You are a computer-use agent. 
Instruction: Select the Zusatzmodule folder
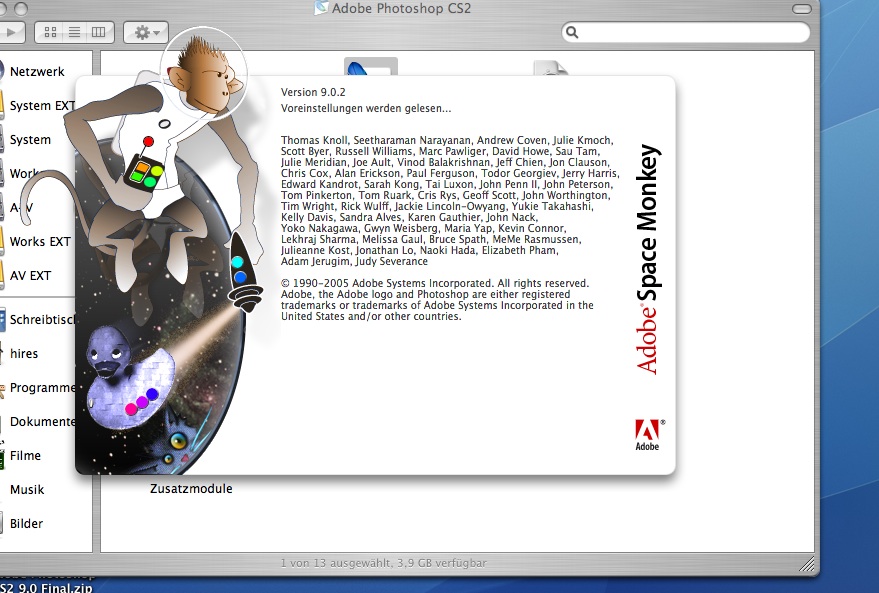(x=191, y=489)
